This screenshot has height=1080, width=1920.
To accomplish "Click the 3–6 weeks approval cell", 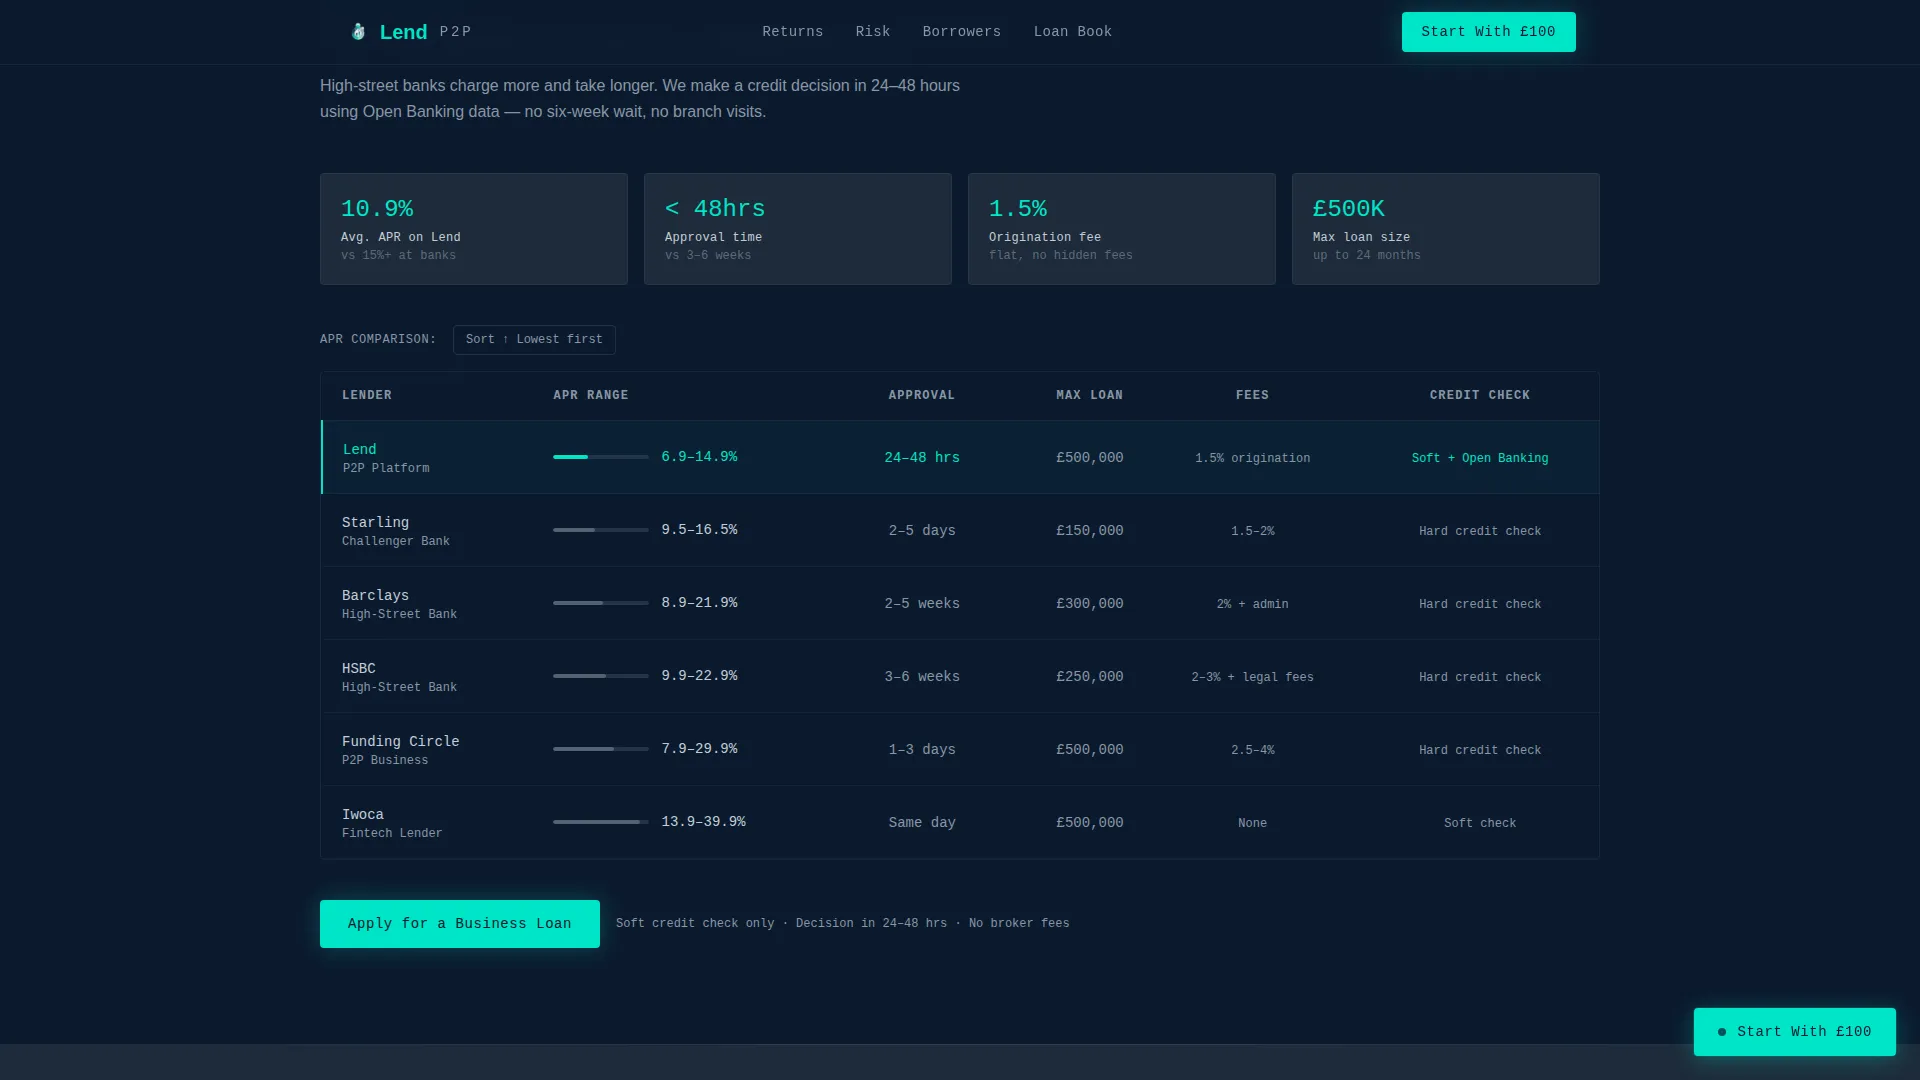I will coord(922,677).
